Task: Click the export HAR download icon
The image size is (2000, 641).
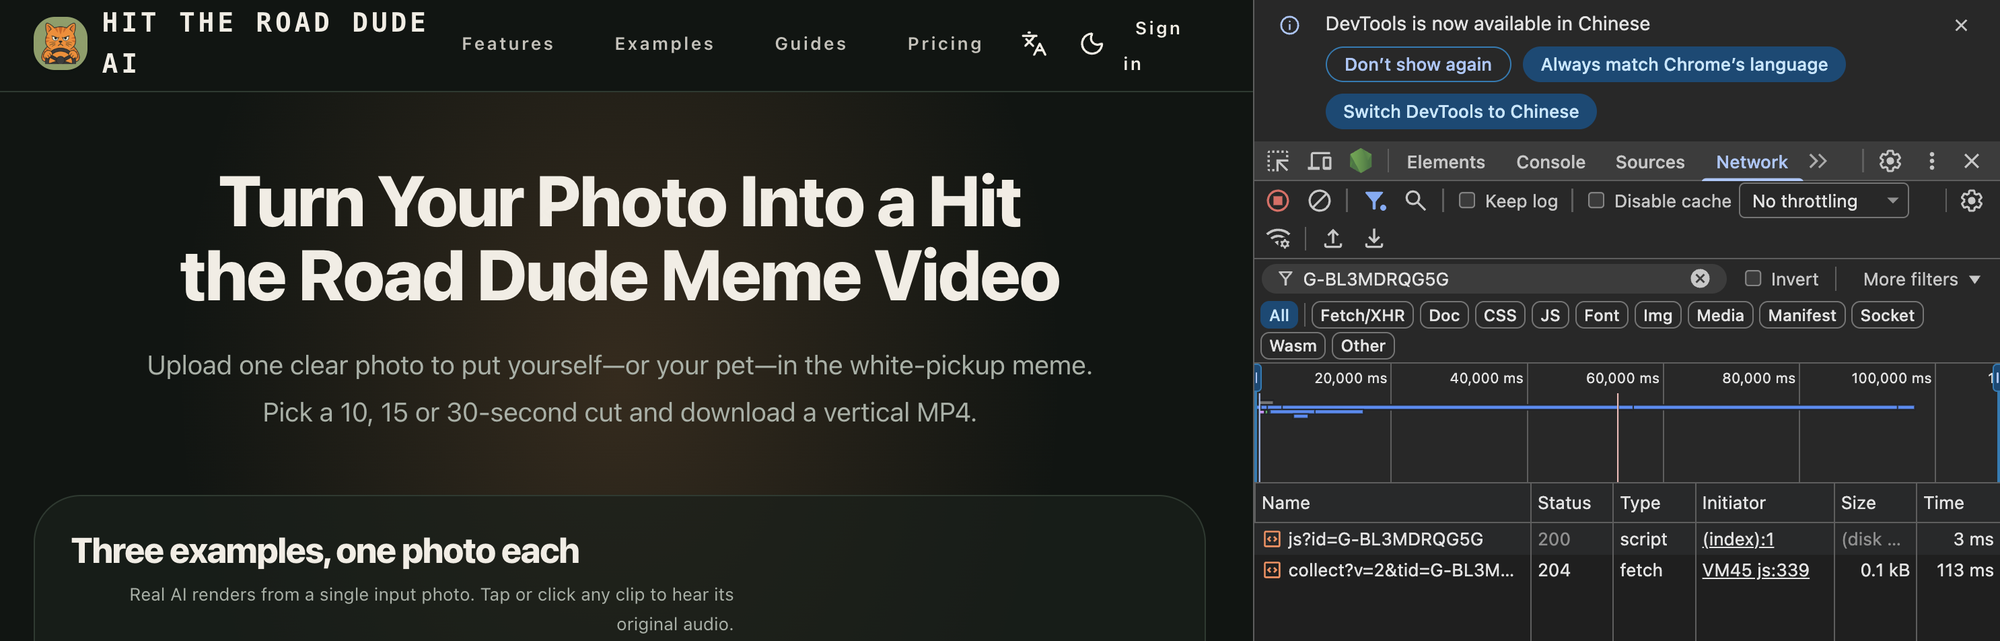Action: pos(1374,238)
